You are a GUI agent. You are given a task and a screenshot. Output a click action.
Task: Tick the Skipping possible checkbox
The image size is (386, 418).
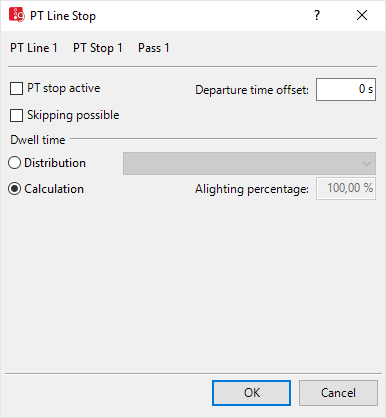17,115
